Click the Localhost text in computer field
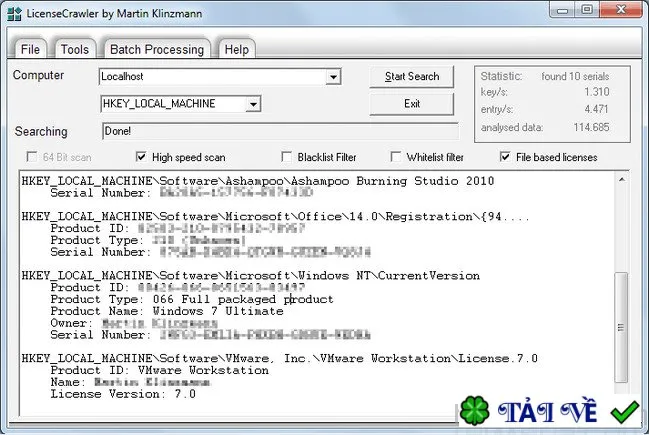 pyautogui.click(x=122, y=77)
